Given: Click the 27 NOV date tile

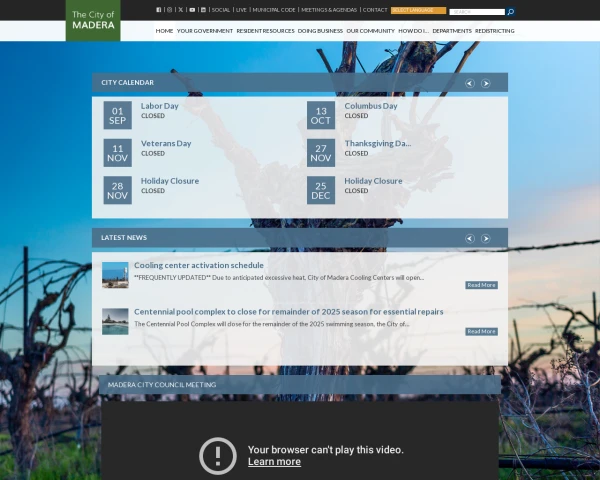Looking at the screenshot, I should 321,153.
